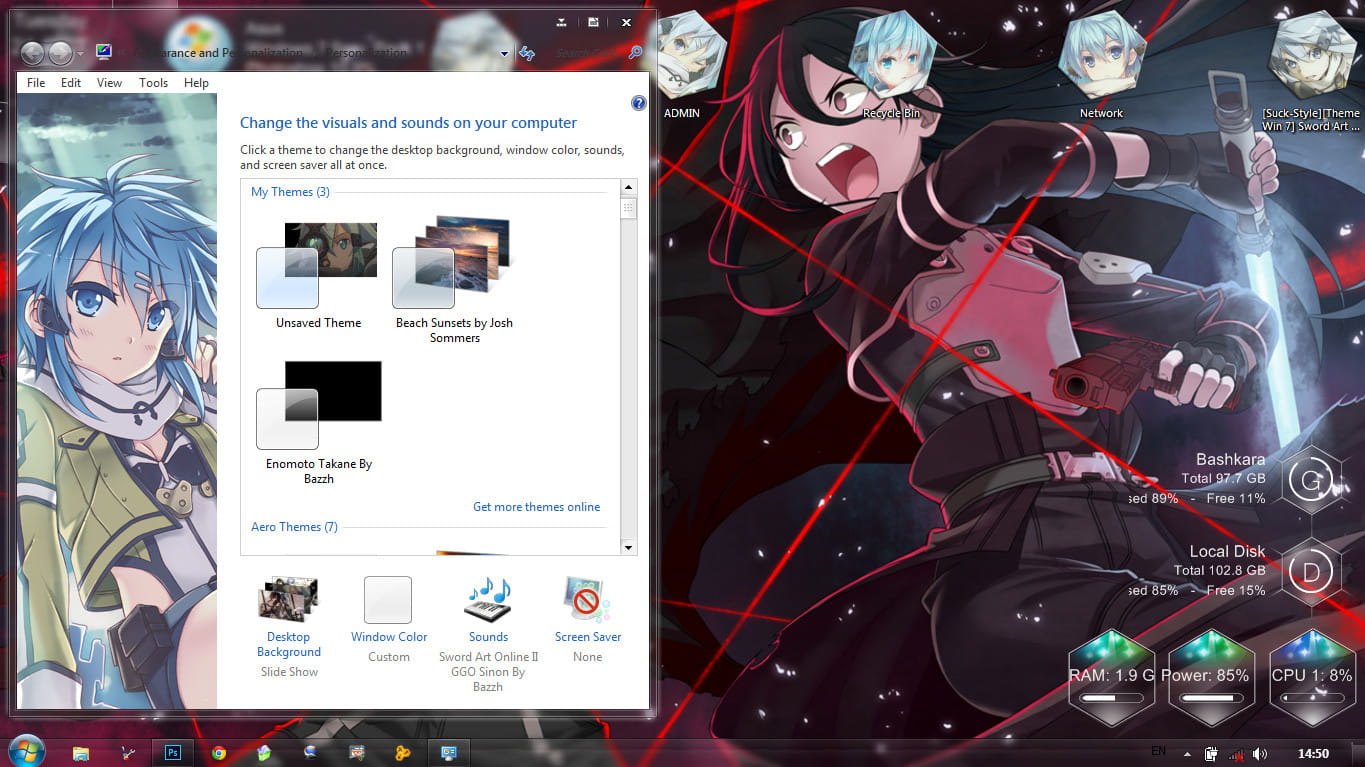
Task: Click the refresh icon beside the address bar
Action: click(527, 53)
